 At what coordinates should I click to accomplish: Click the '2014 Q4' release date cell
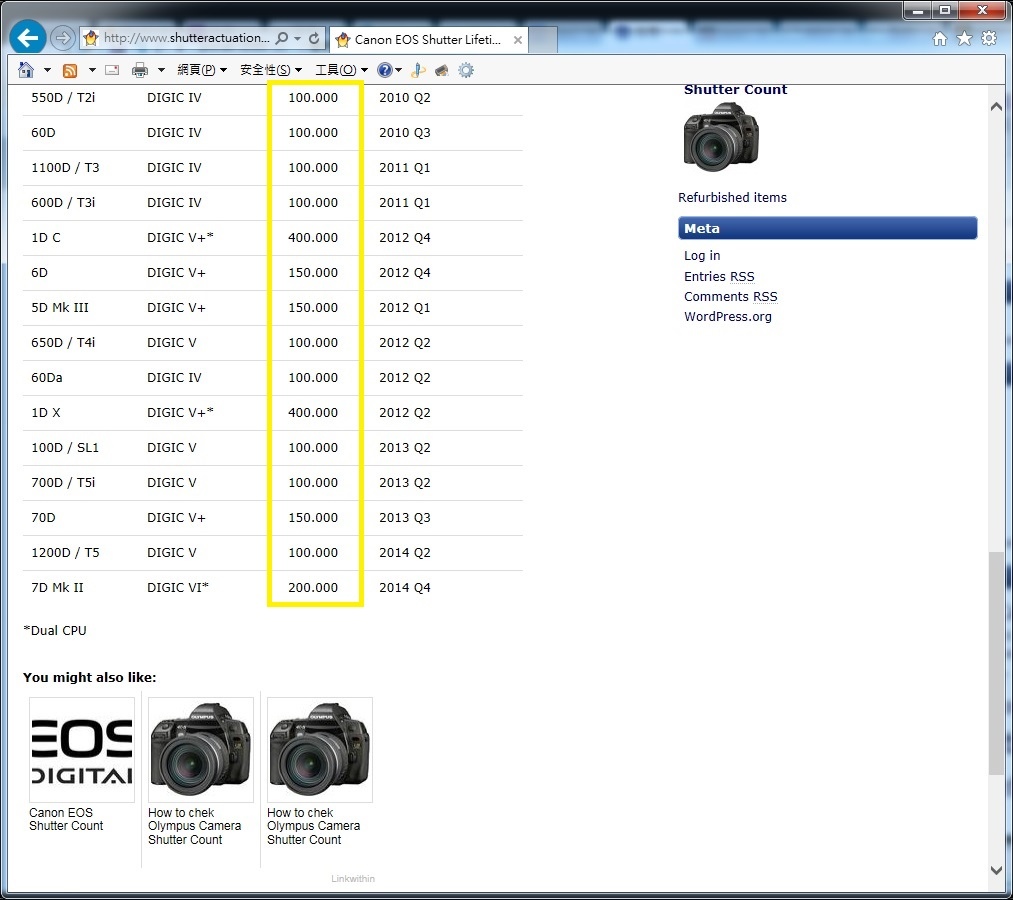point(404,587)
